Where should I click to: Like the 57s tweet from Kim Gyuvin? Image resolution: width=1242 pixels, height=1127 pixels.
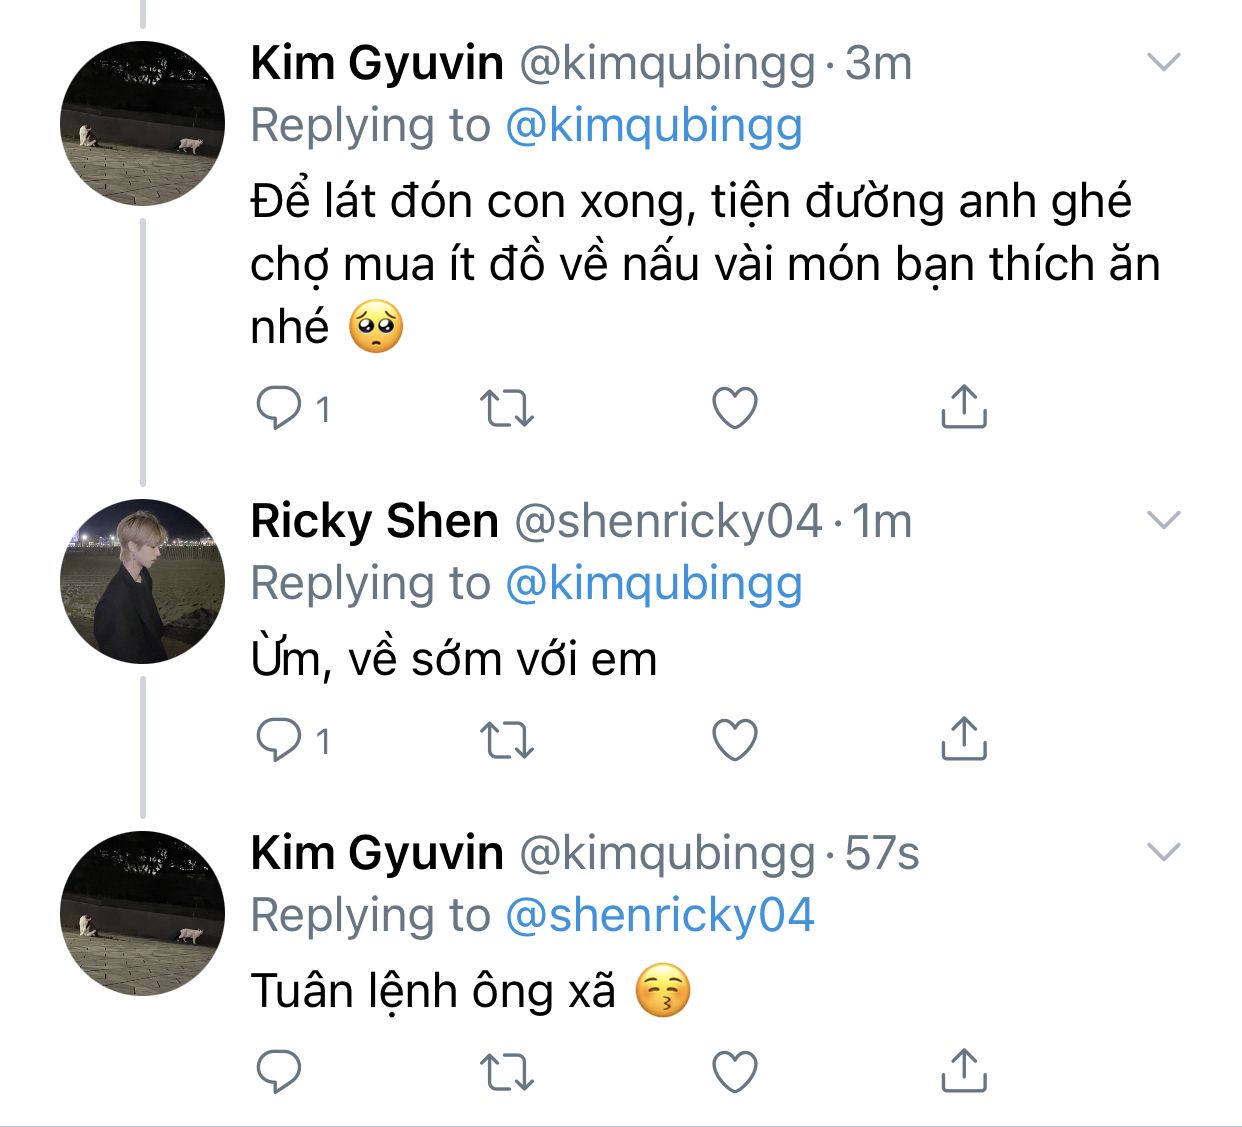pyautogui.click(x=735, y=1072)
